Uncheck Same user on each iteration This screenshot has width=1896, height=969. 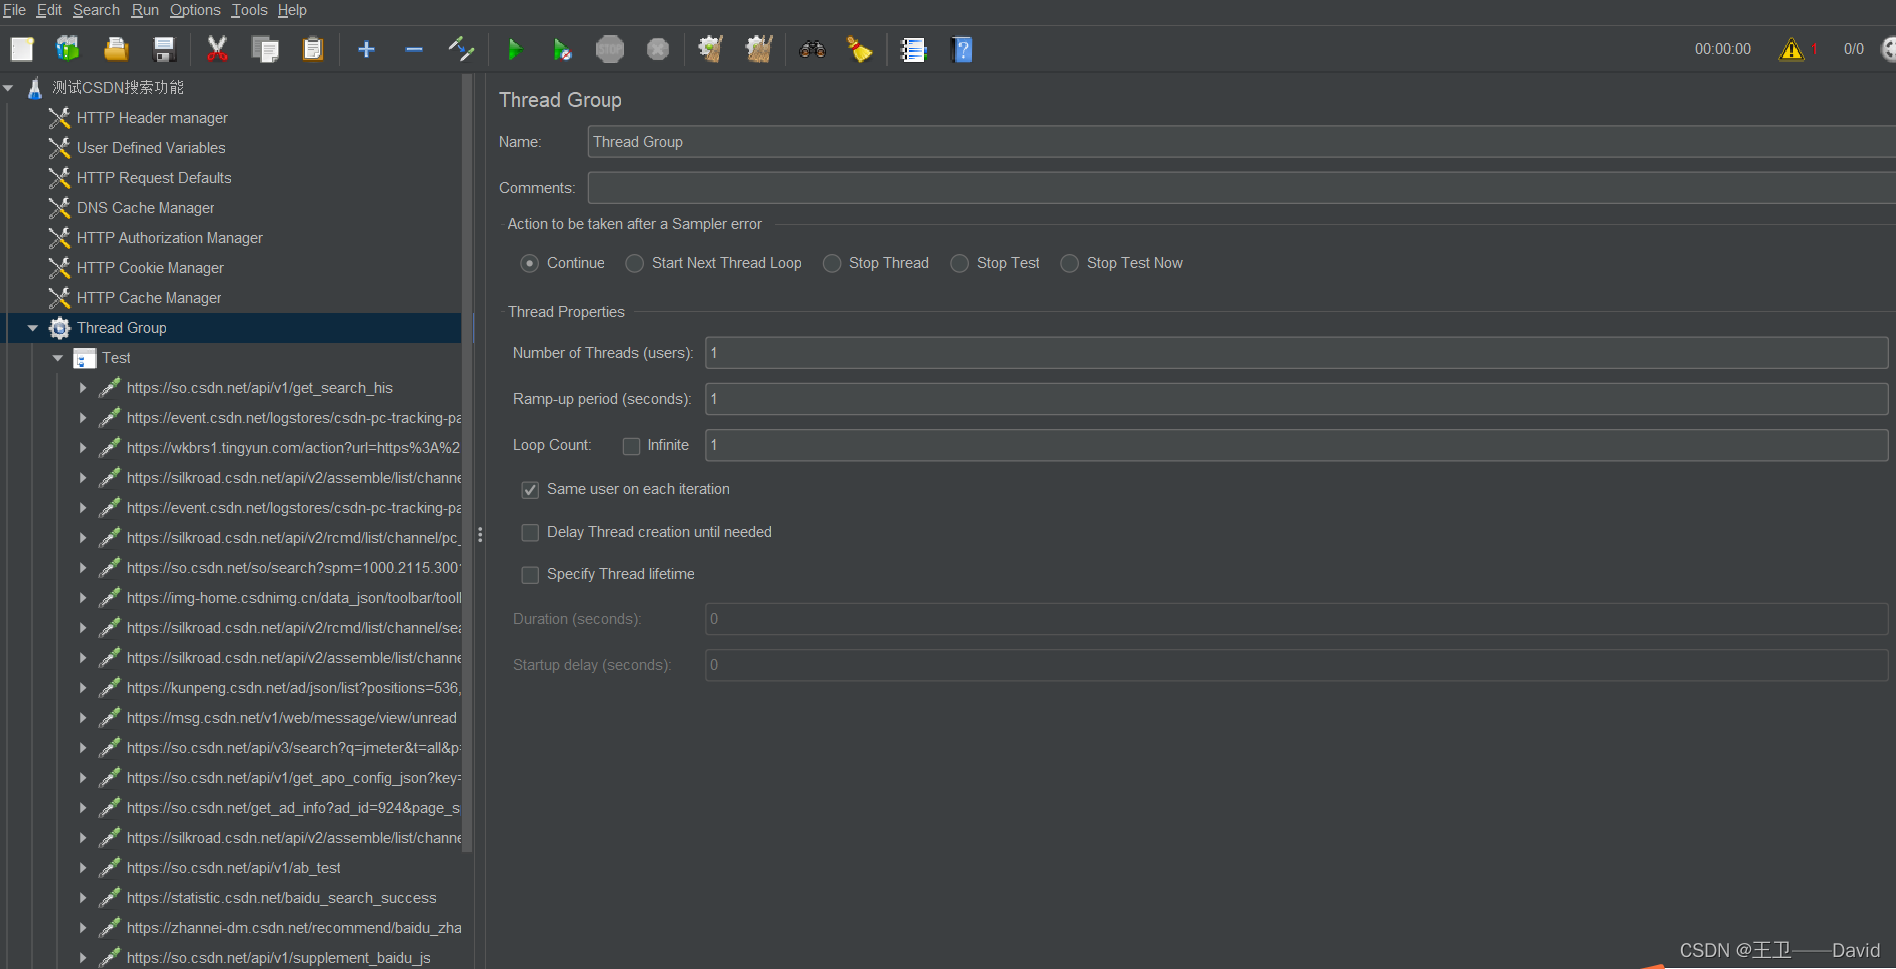tap(530, 490)
